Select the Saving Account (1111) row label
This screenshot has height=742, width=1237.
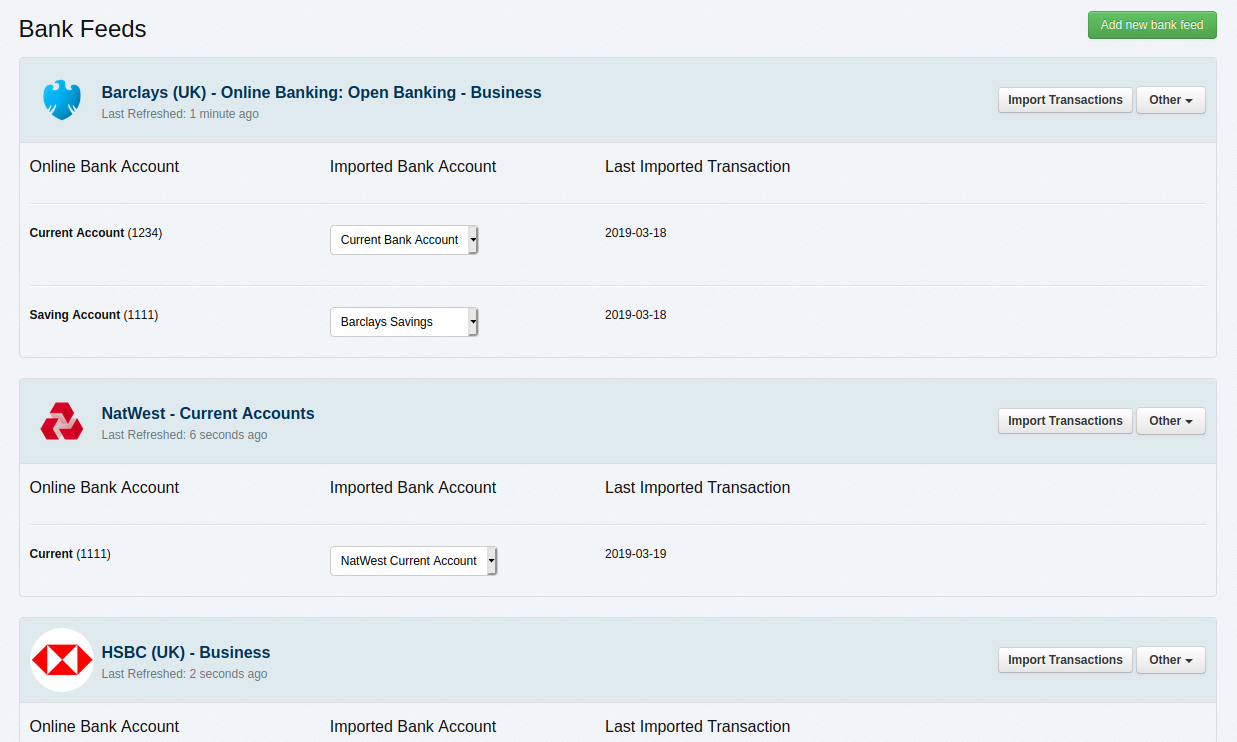[x=94, y=315]
